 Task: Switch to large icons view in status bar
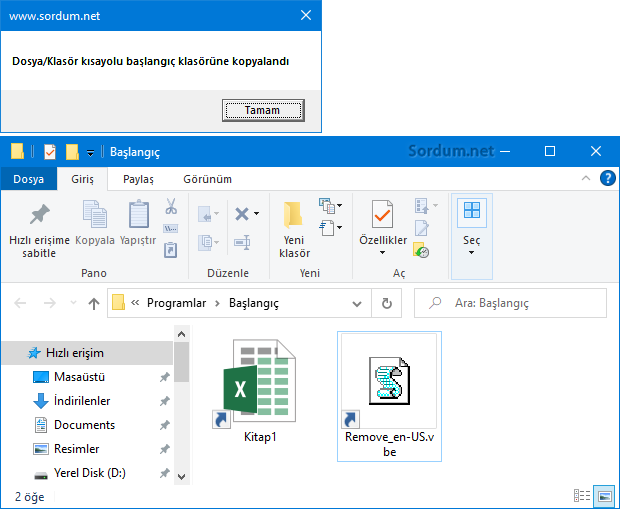(x=605, y=496)
